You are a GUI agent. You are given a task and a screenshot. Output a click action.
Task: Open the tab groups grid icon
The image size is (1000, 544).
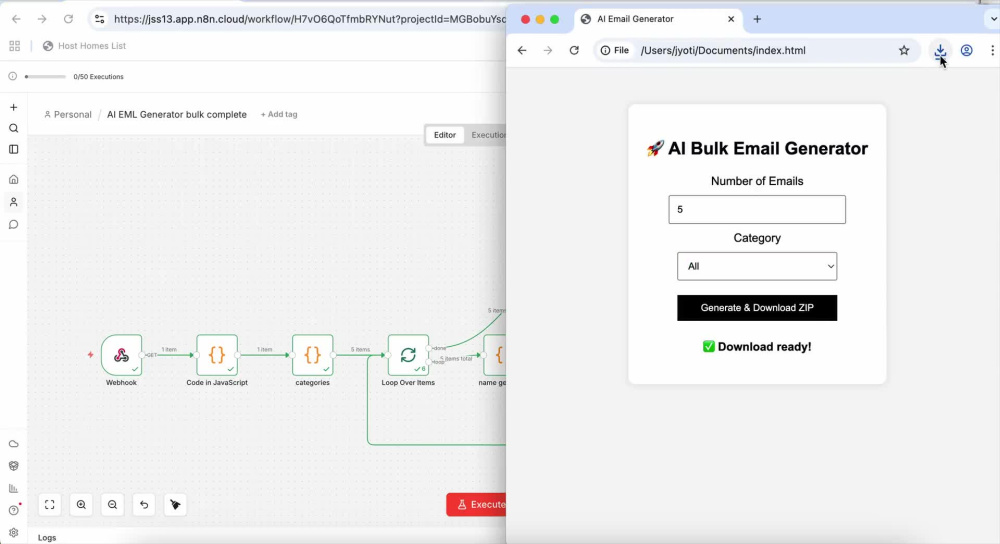[14, 46]
